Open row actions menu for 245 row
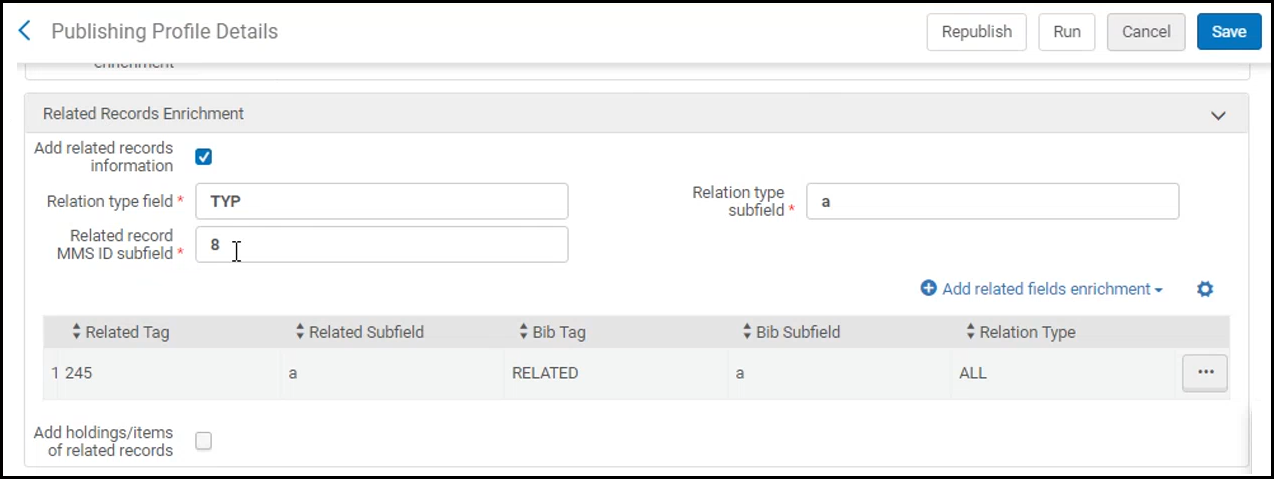The image size is (1274, 479). 1205,372
